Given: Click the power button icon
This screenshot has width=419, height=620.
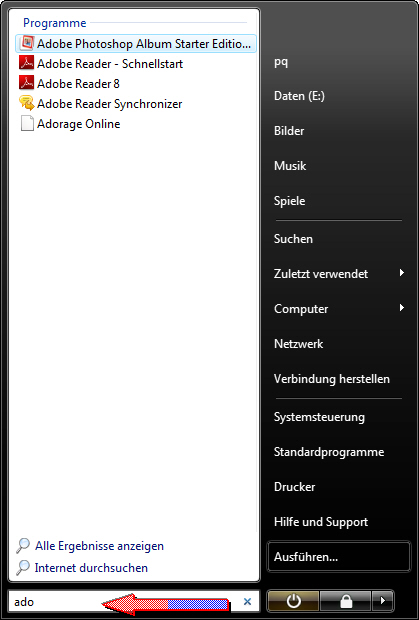Looking at the screenshot, I should pos(293,601).
